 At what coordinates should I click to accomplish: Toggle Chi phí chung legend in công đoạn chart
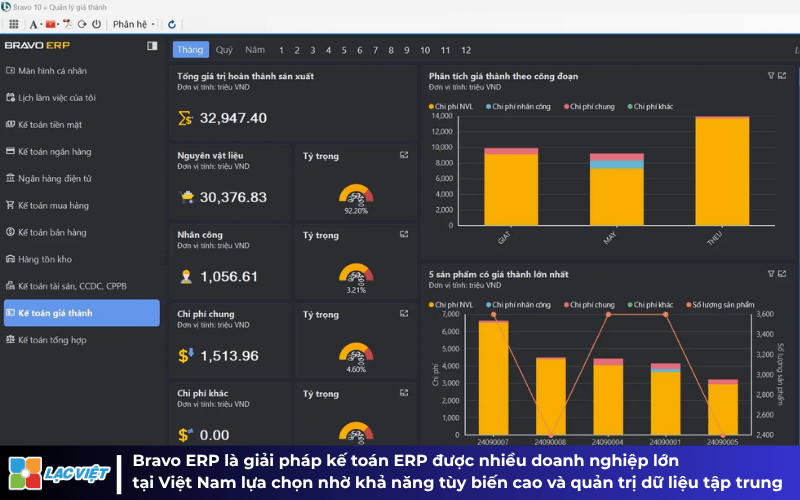click(589, 107)
